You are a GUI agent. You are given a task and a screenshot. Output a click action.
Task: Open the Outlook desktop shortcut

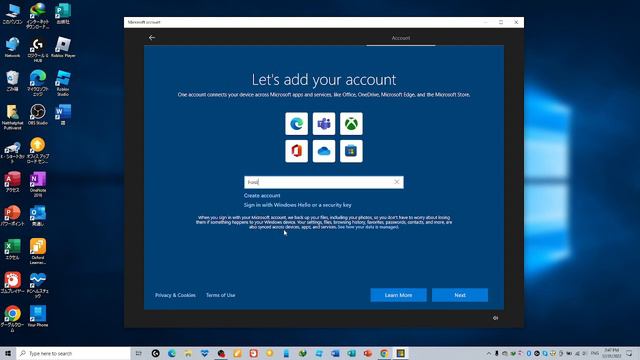(x=38, y=216)
